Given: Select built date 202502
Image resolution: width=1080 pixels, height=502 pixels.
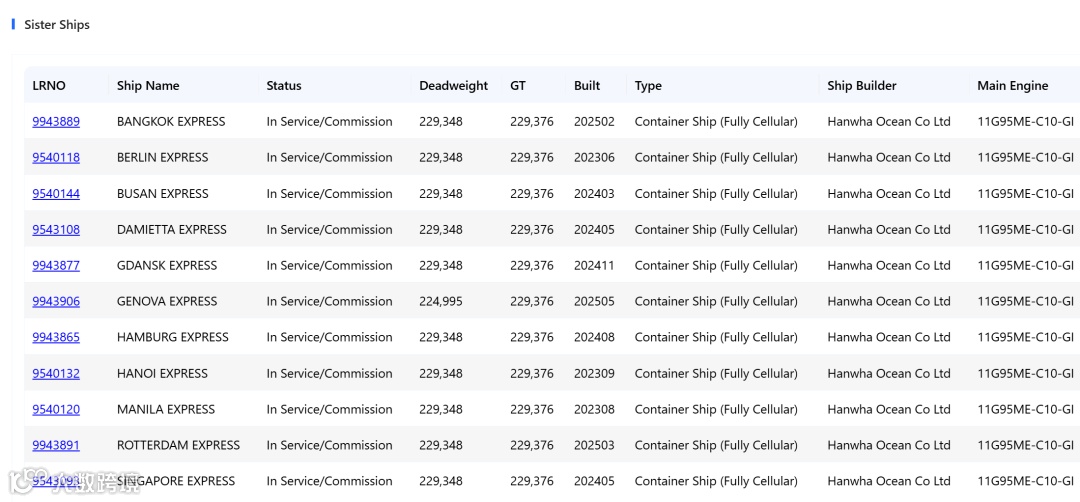Looking at the screenshot, I should coord(594,122).
